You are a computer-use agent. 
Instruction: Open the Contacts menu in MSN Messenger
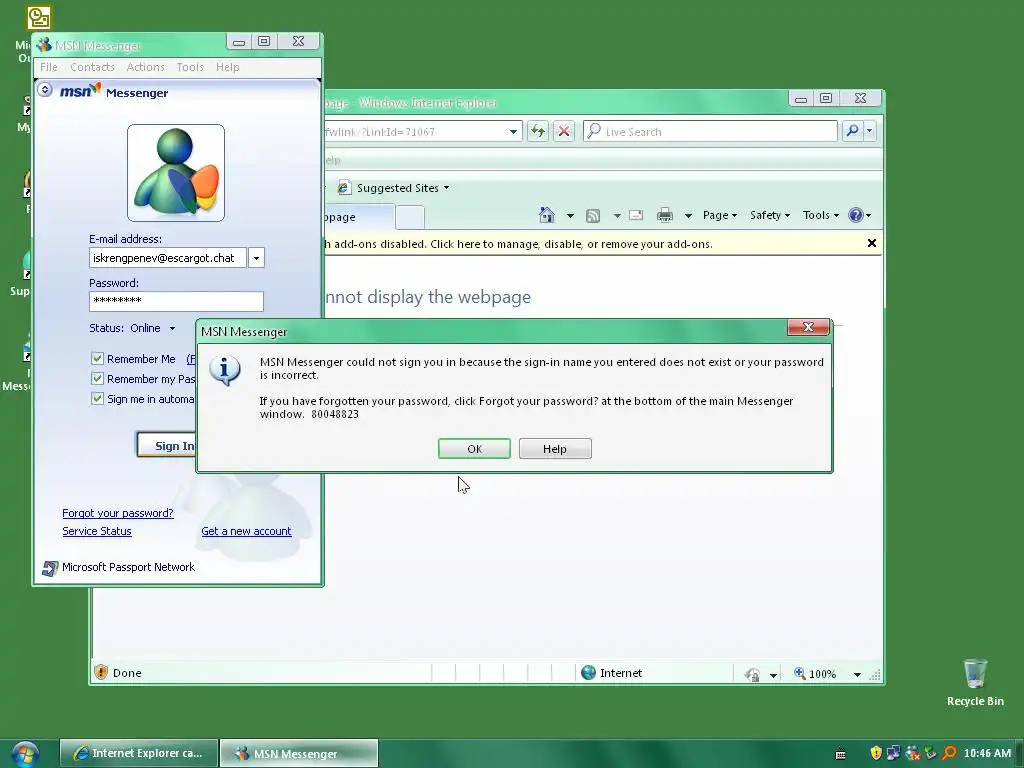click(92, 67)
